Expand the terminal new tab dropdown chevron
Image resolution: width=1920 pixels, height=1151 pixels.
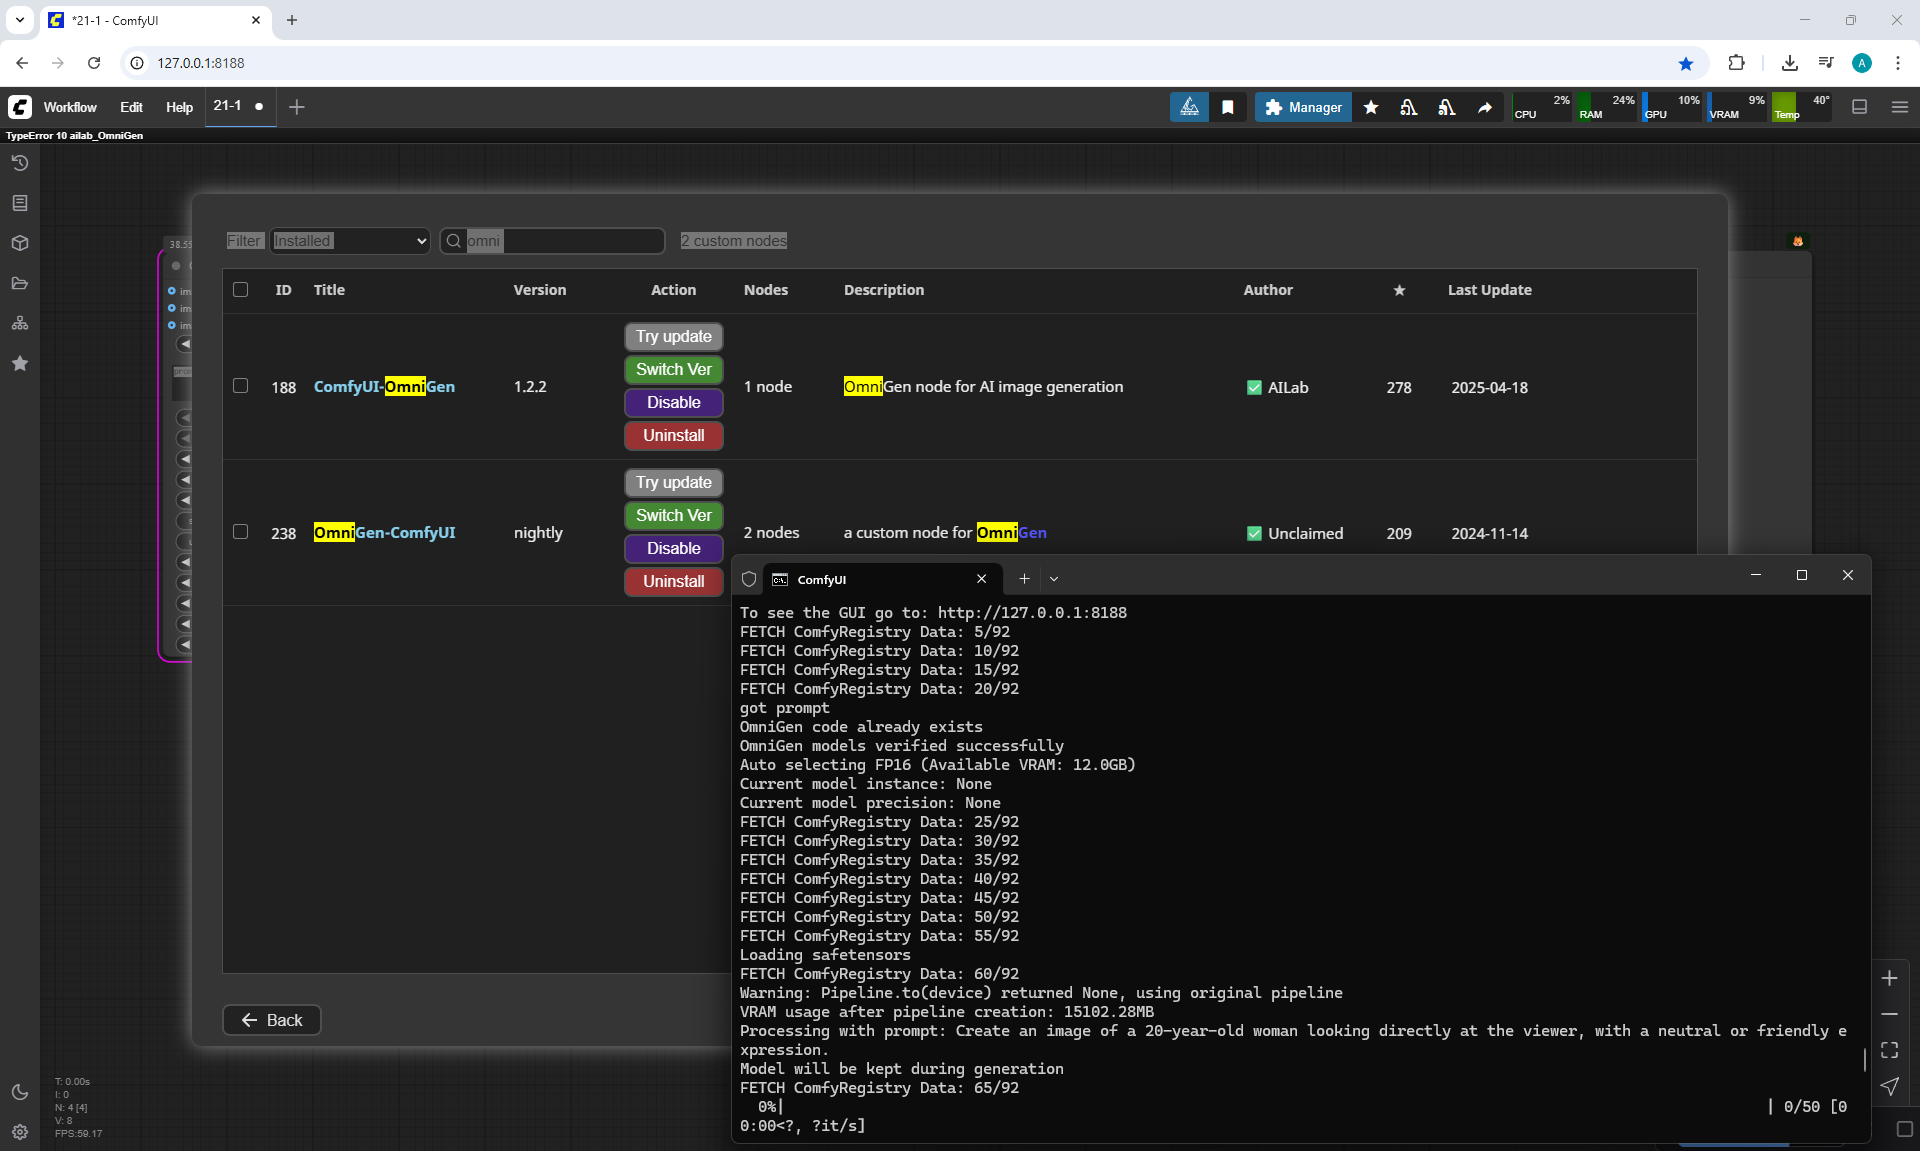coord(1054,579)
